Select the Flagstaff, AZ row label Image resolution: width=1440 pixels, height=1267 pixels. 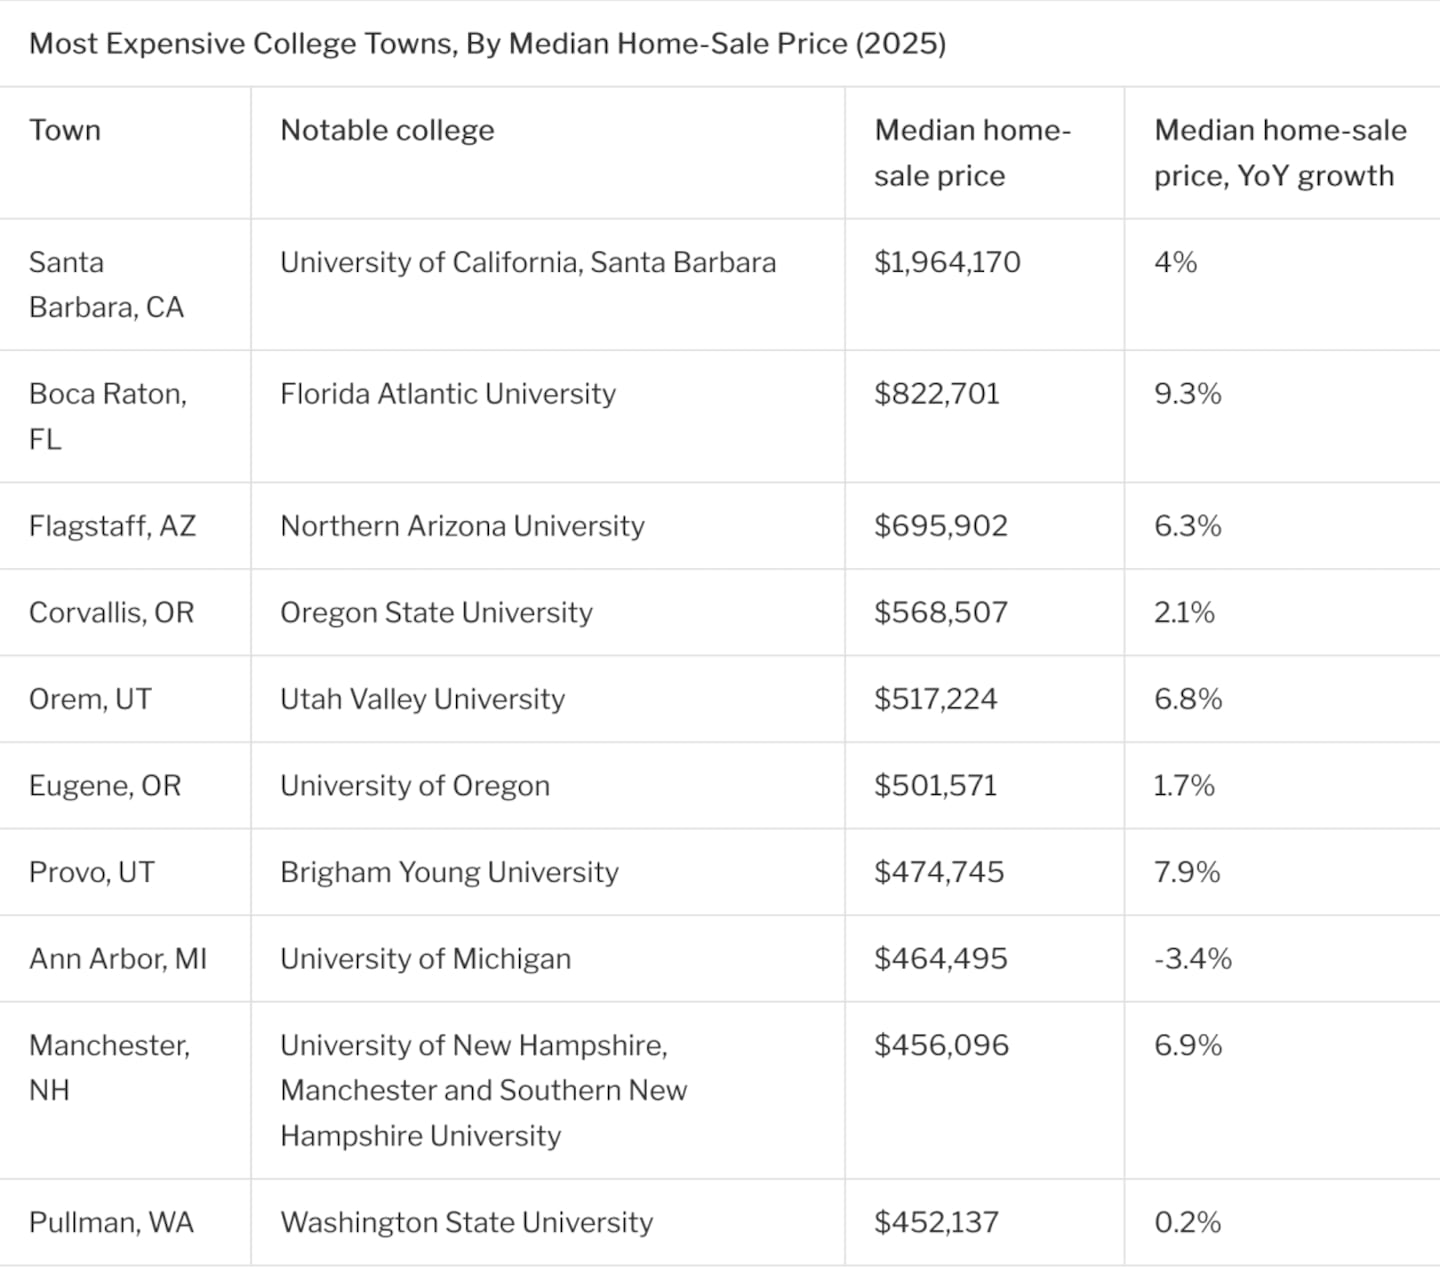click(112, 526)
